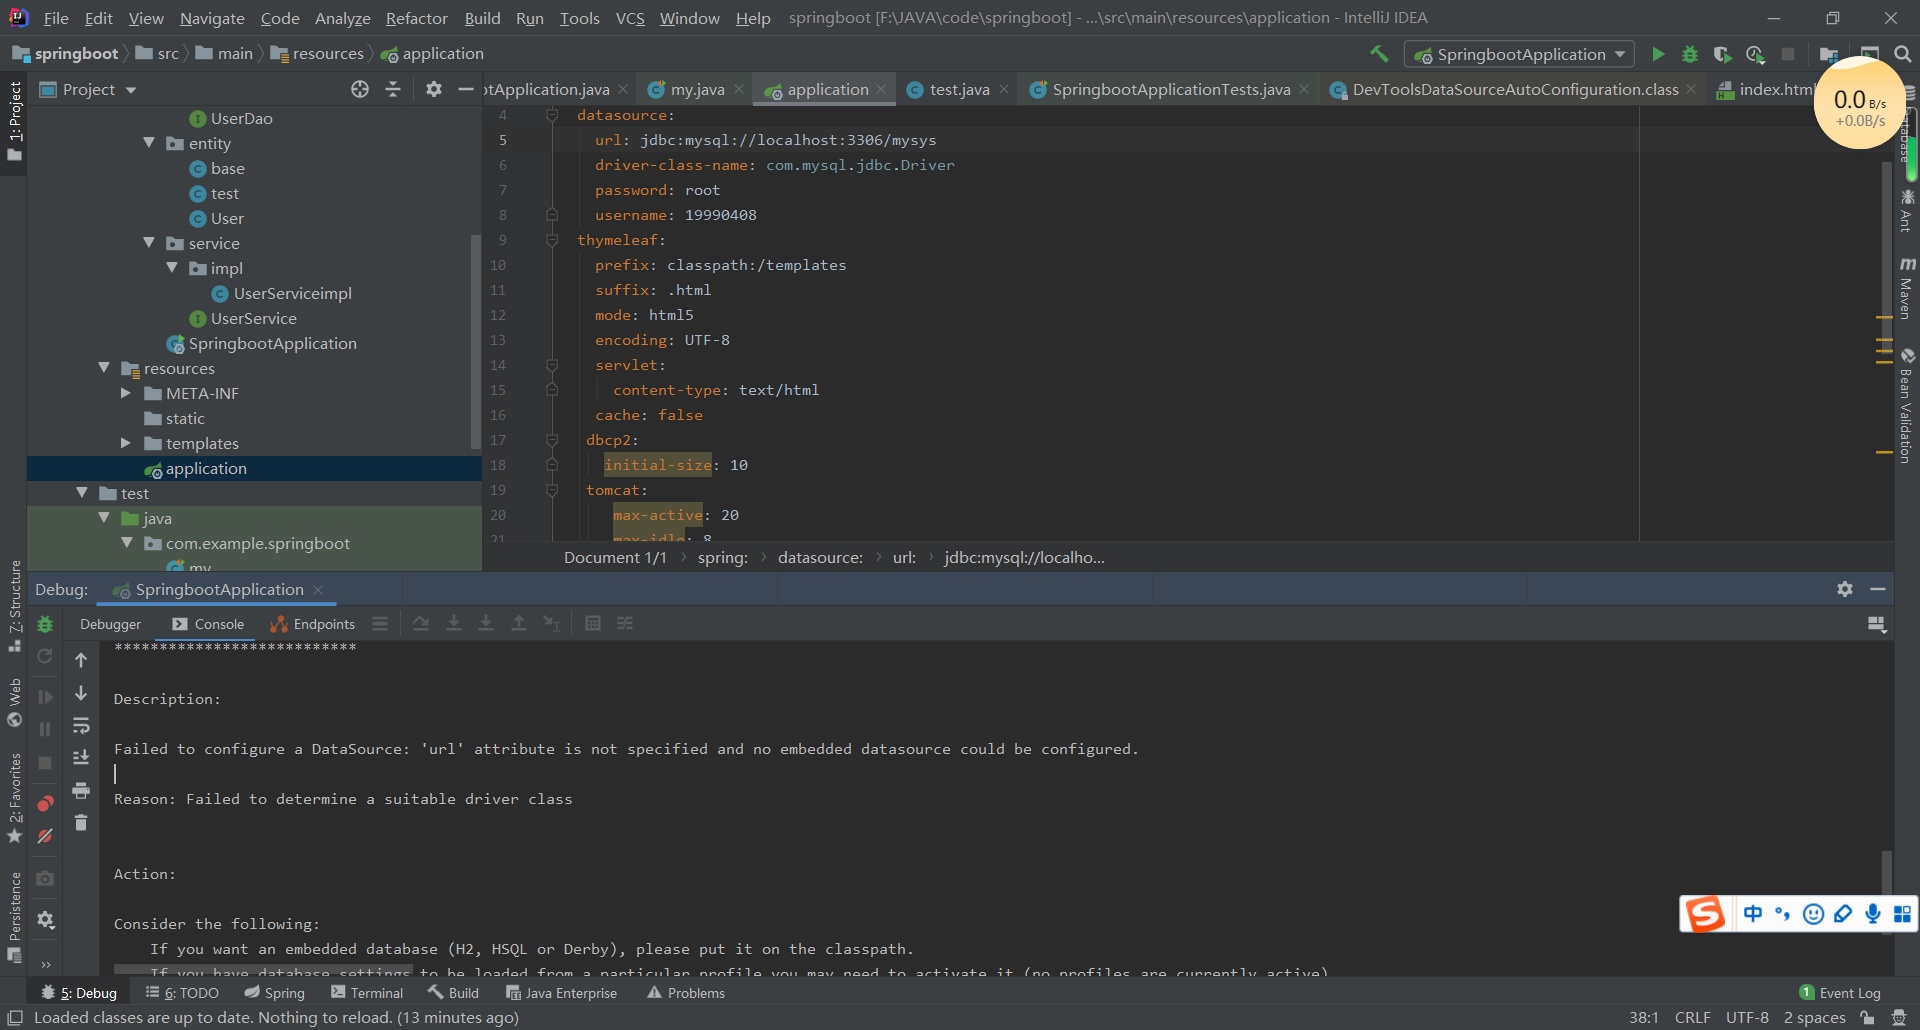This screenshot has height=1030, width=1920.
Task: Collapse the impl folder
Action: 172,268
